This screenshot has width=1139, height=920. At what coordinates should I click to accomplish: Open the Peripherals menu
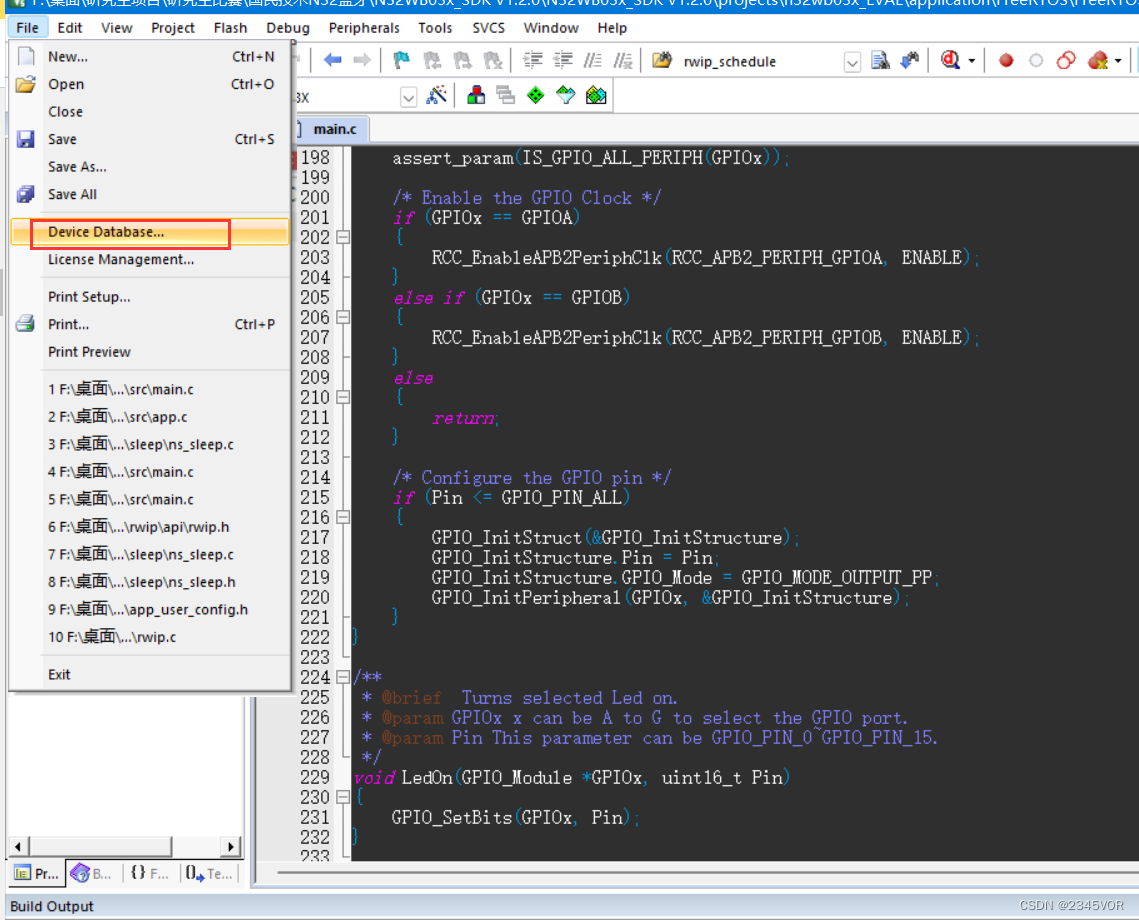click(x=364, y=28)
